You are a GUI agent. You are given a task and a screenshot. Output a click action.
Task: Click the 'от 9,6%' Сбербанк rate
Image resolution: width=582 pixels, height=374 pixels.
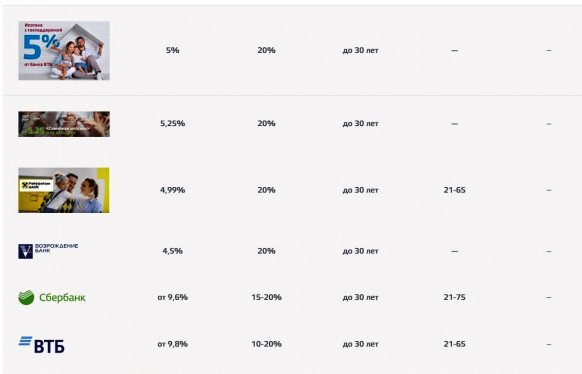coord(173,297)
